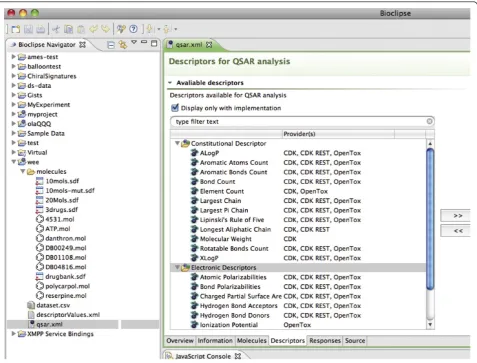
Task: Click the << remove descriptor button
Action: point(455,231)
